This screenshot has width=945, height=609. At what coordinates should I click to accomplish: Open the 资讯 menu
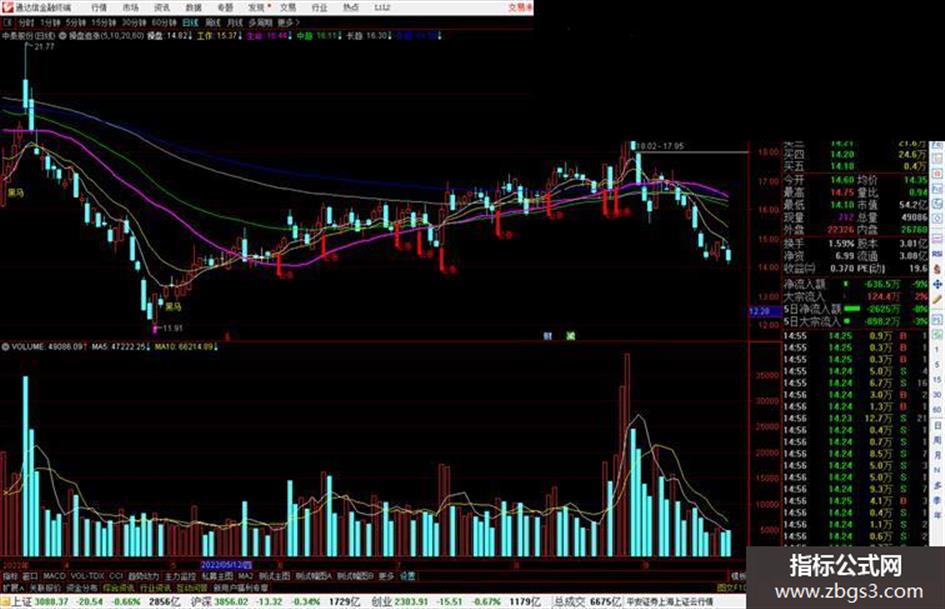point(162,7)
